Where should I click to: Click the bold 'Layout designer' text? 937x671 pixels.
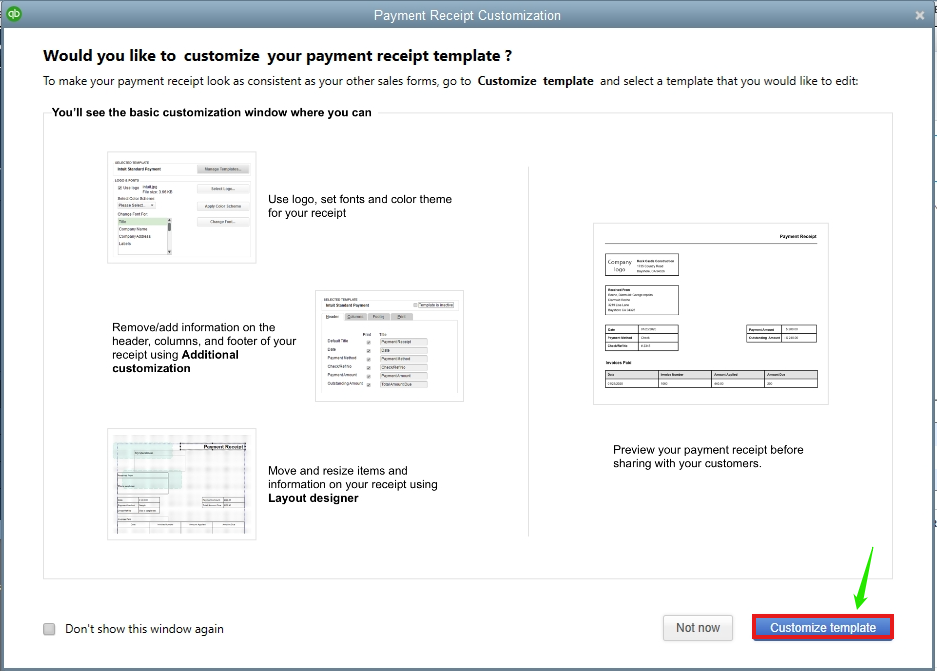click(313, 498)
